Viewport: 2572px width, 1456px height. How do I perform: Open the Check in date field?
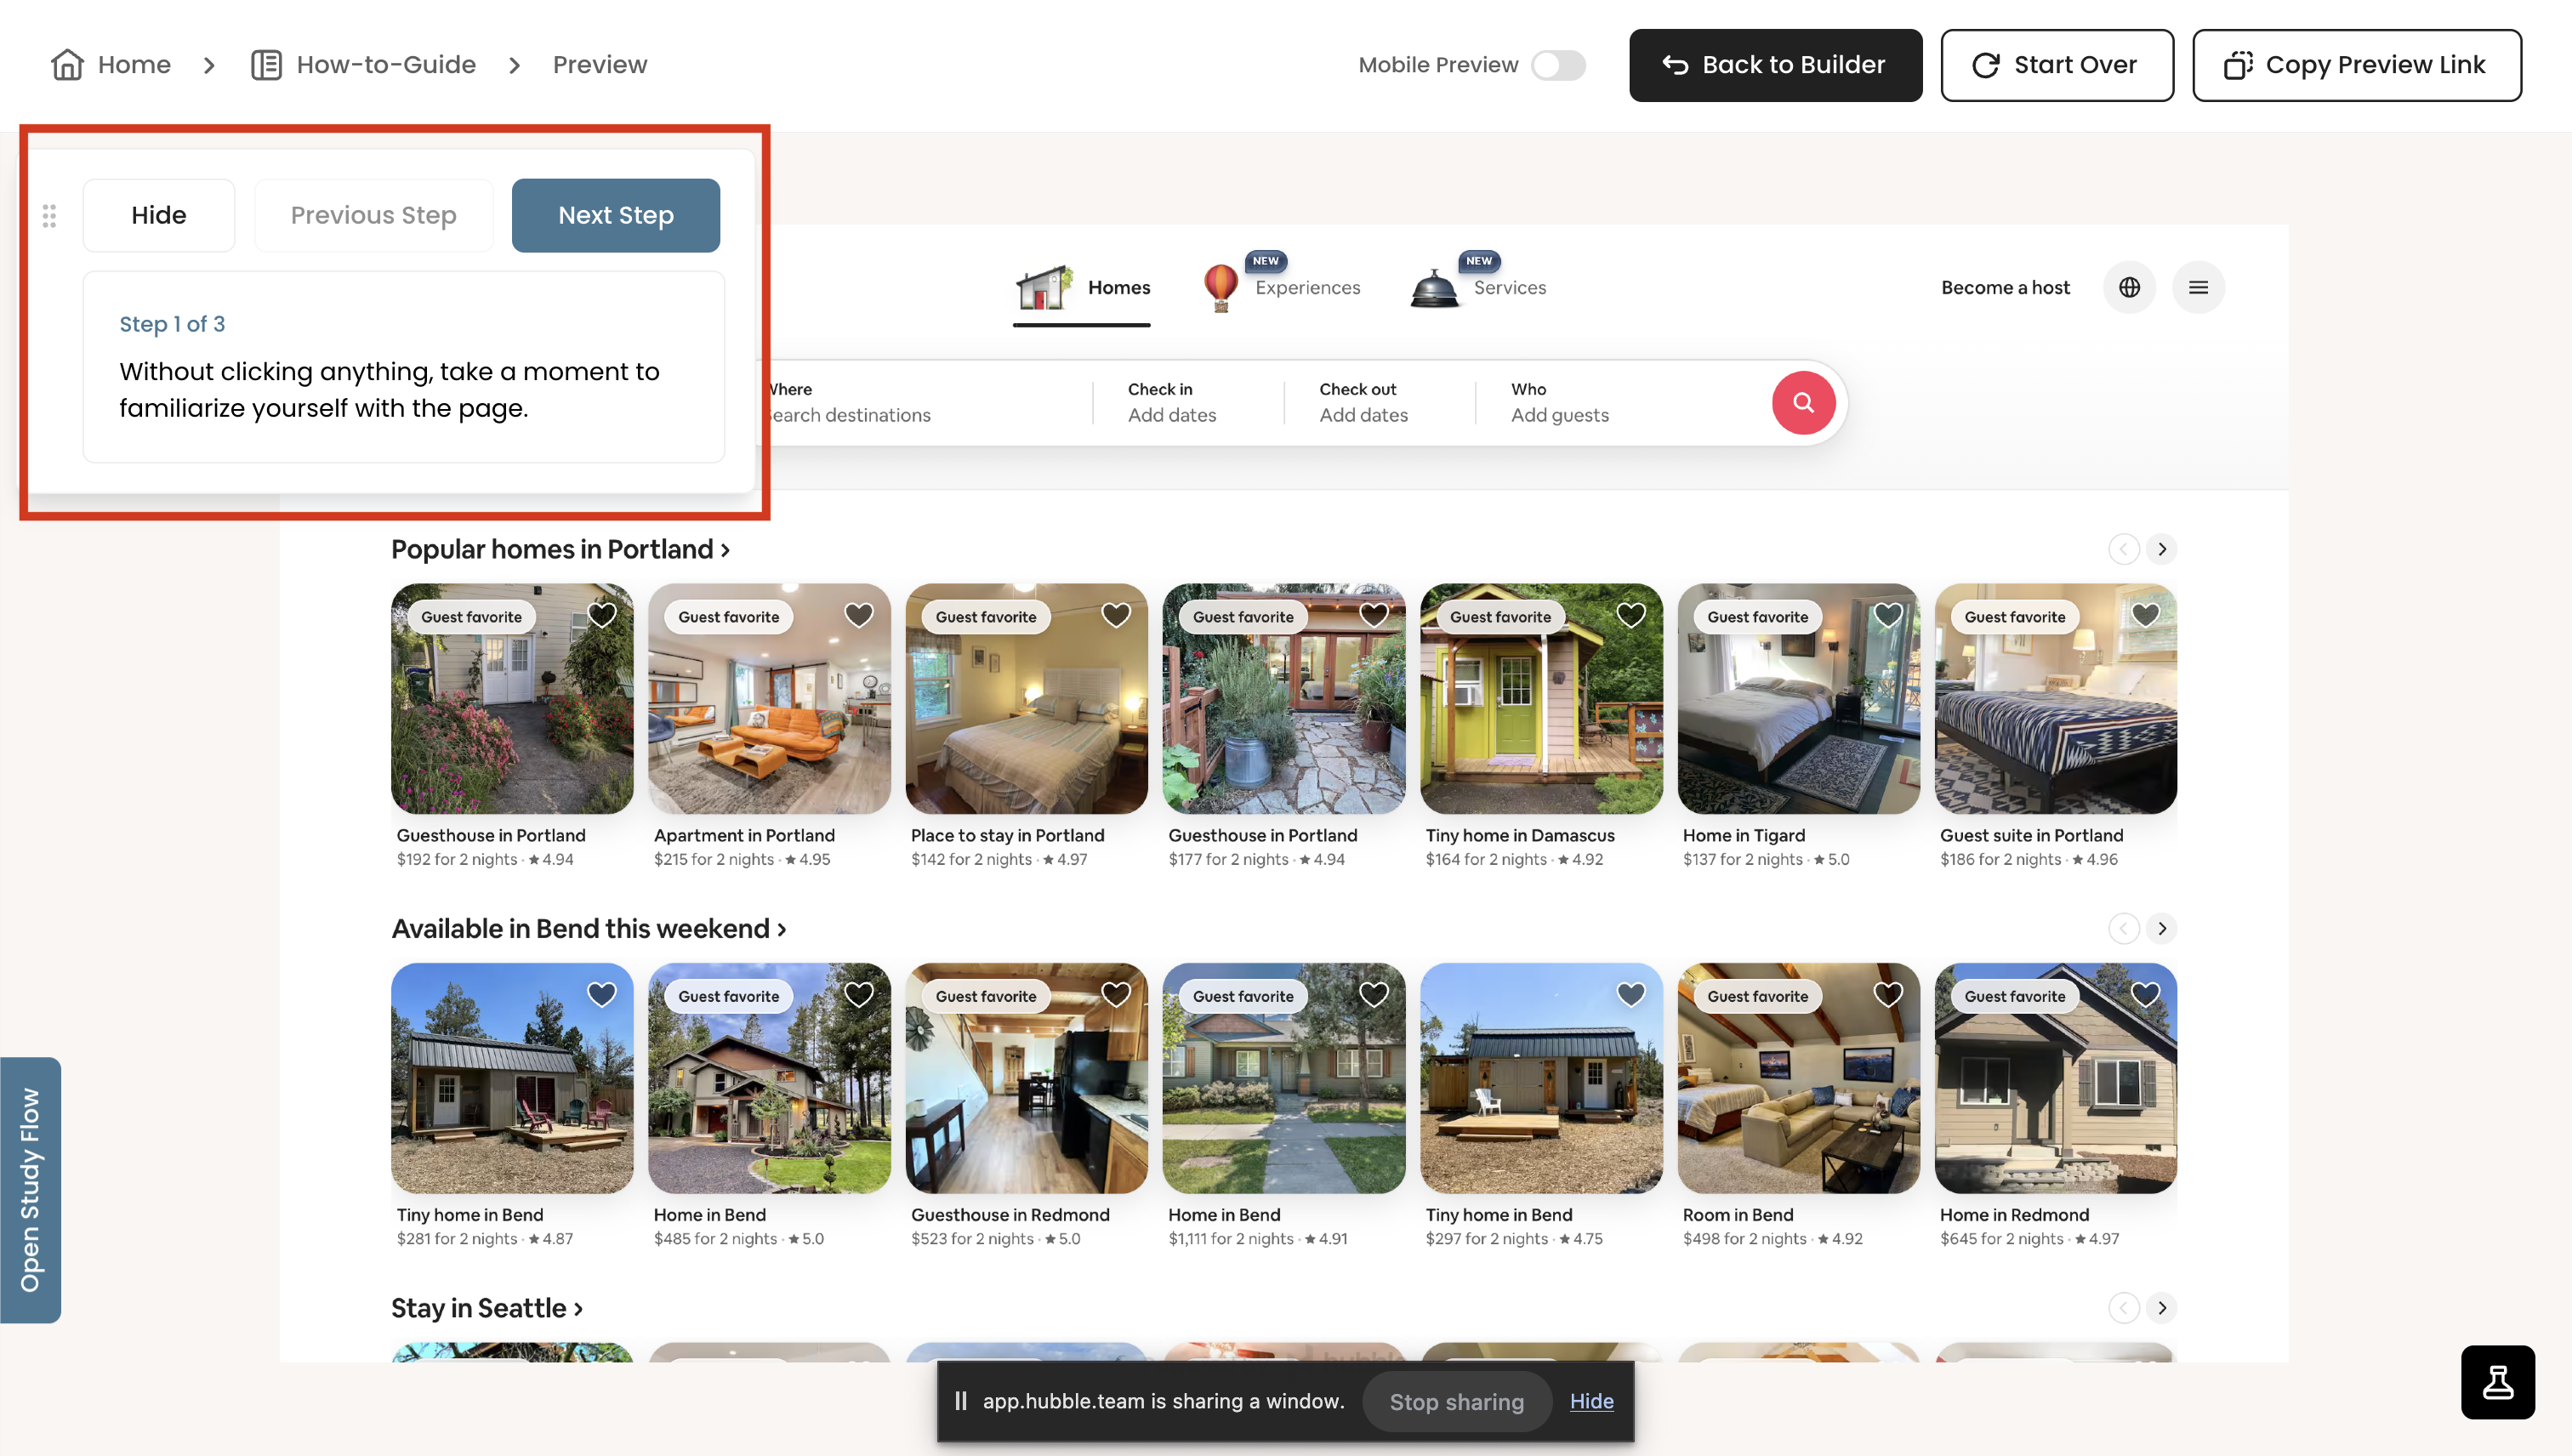coord(1187,403)
